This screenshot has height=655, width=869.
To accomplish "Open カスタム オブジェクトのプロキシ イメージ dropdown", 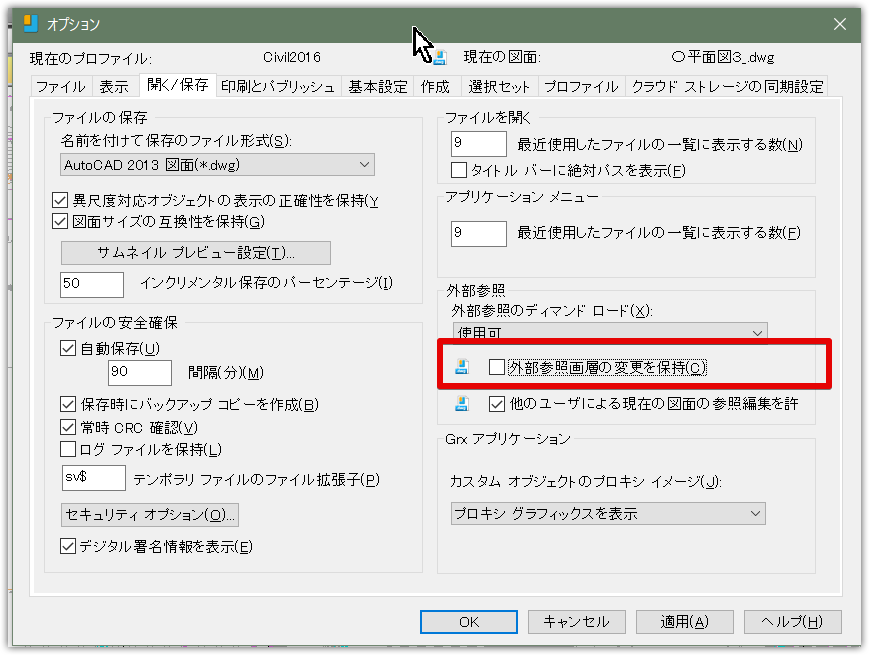I will [608, 514].
